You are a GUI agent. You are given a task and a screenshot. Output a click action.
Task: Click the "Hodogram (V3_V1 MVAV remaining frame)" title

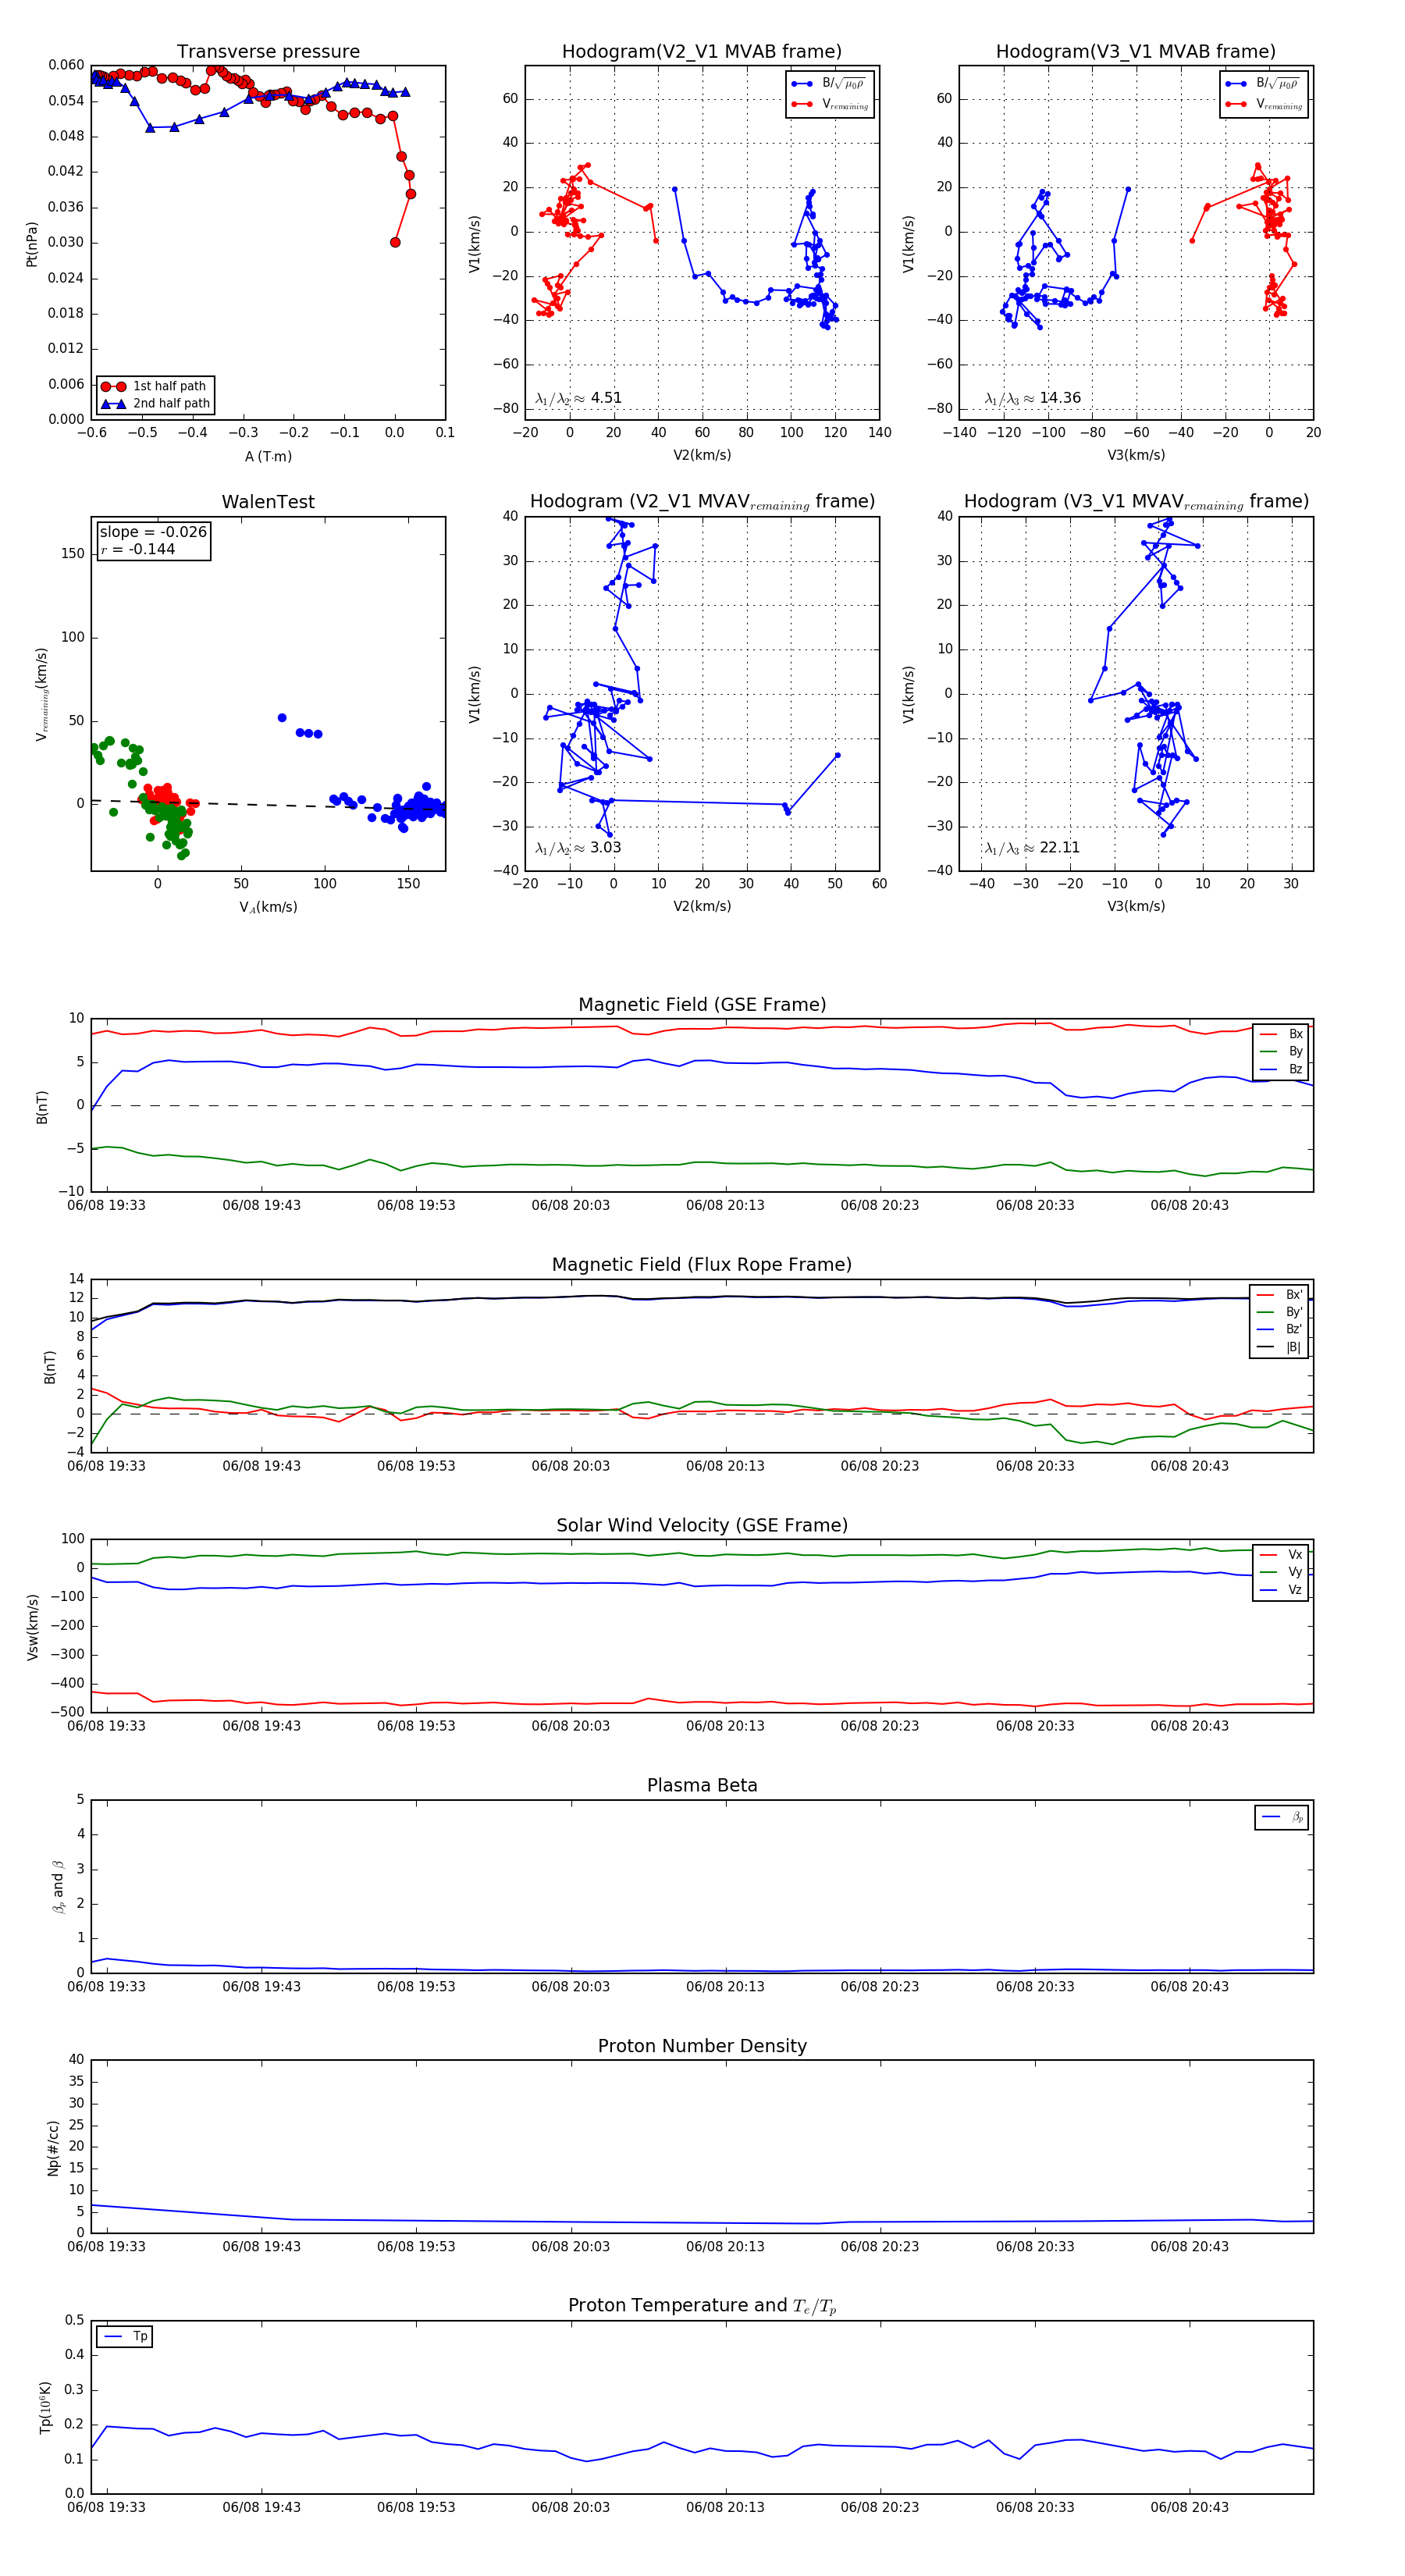[1136, 502]
